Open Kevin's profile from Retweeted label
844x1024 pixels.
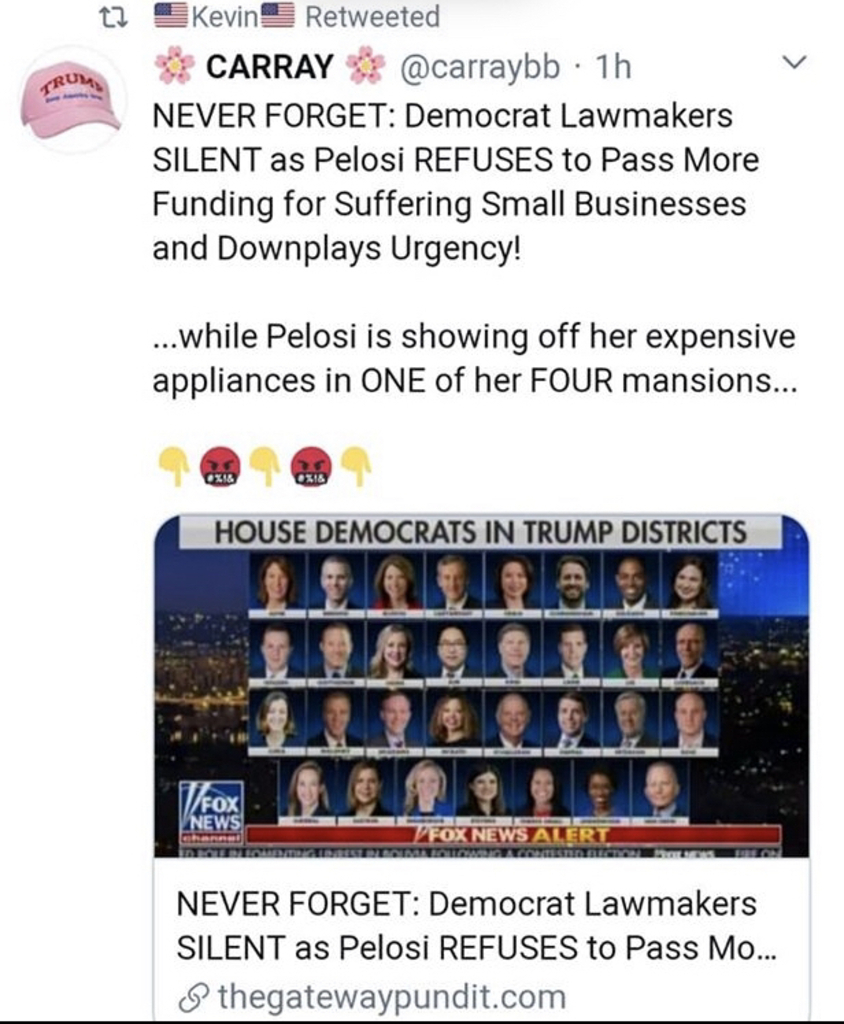tap(224, 17)
